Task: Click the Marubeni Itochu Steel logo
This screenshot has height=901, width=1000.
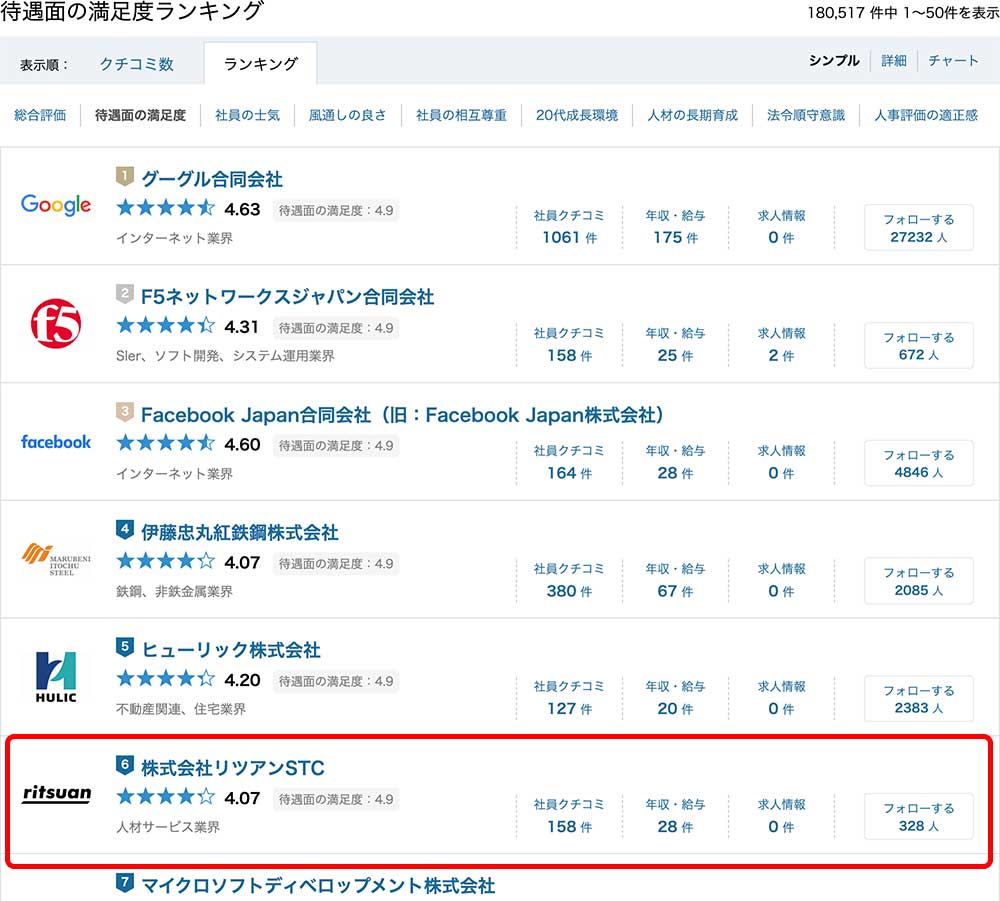Action: [56, 559]
